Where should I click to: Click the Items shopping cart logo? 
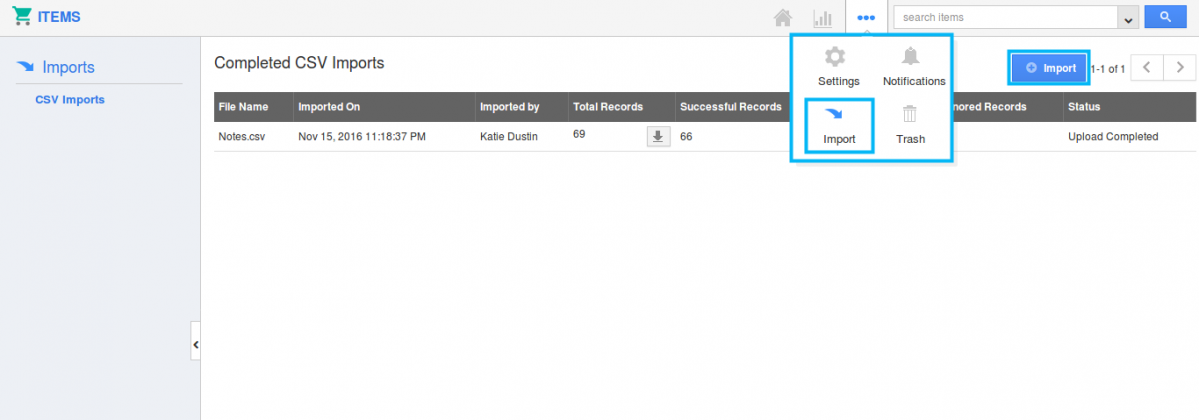pos(21,17)
